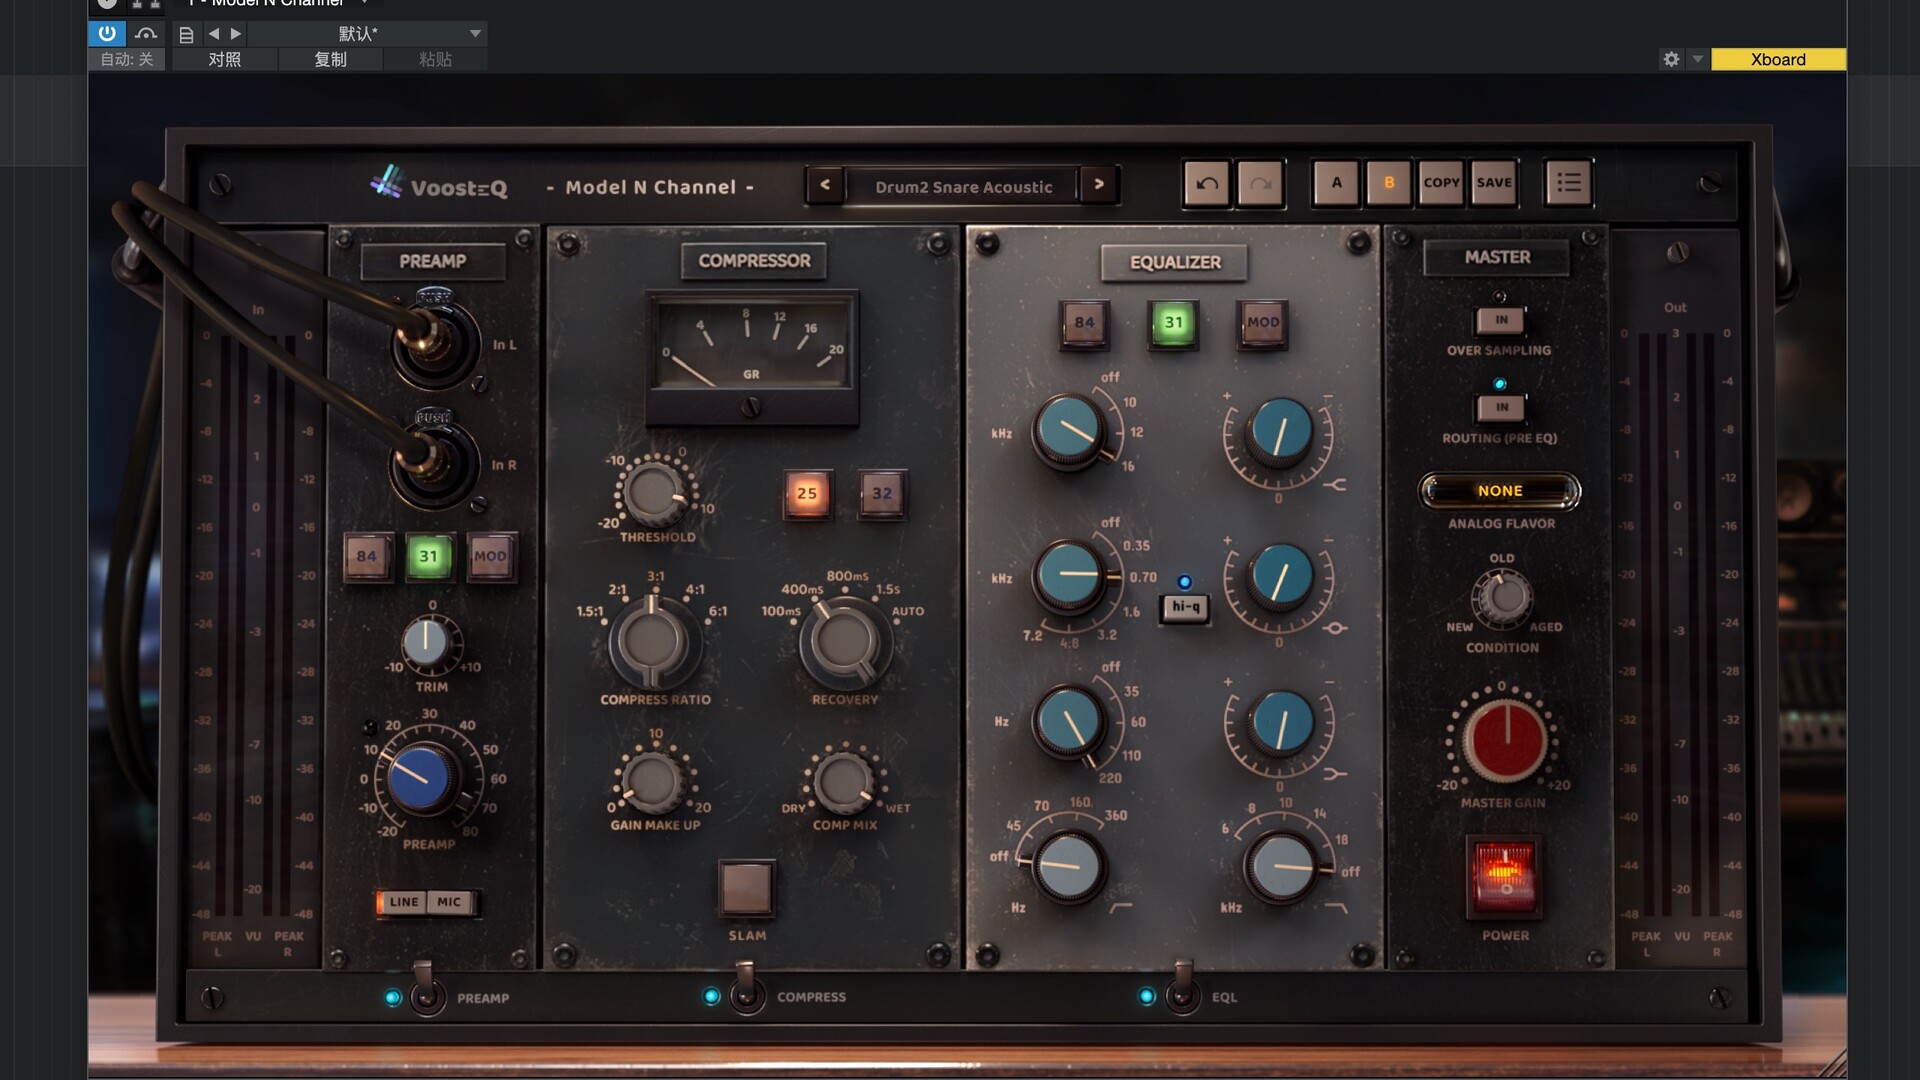
Task: Click the TRIM knob
Action: pyautogui.click(x=427, y=642)
